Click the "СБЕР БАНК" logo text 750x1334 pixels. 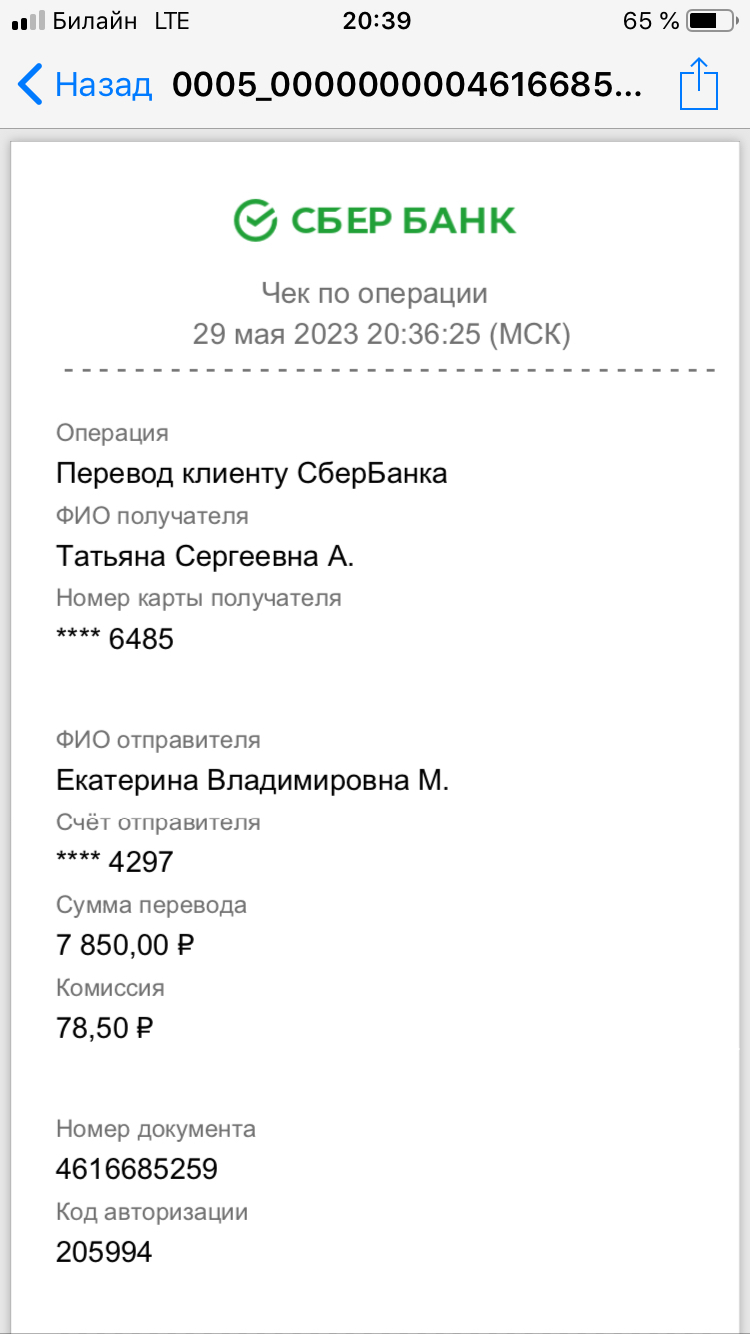click(403, 220)
